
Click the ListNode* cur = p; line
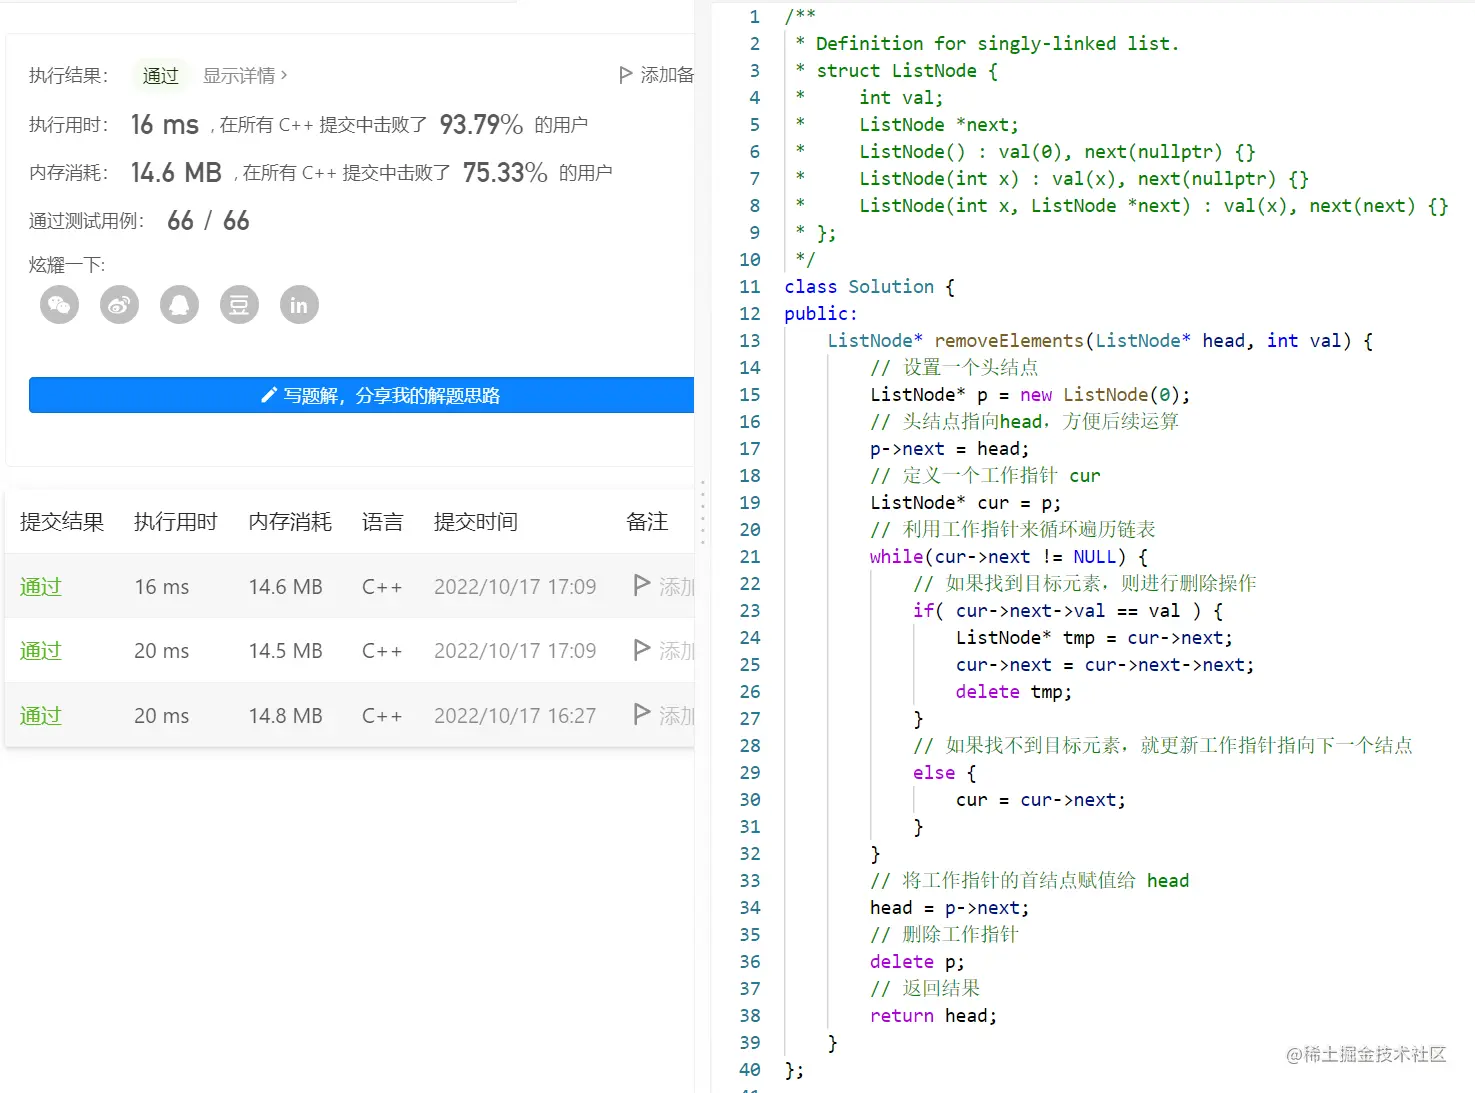click(965, 503)
